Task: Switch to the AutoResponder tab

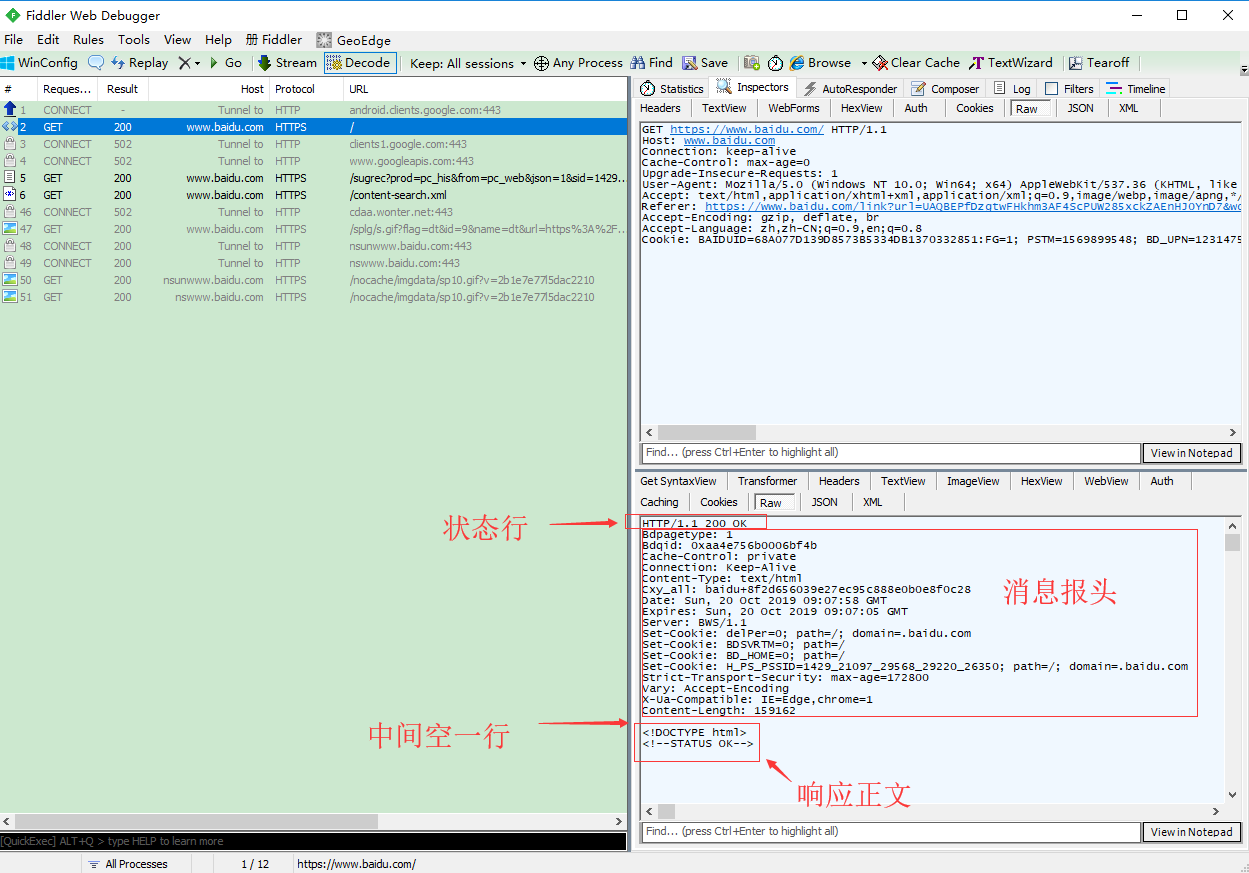Action: pyautogui.click(x=850, y=88)
